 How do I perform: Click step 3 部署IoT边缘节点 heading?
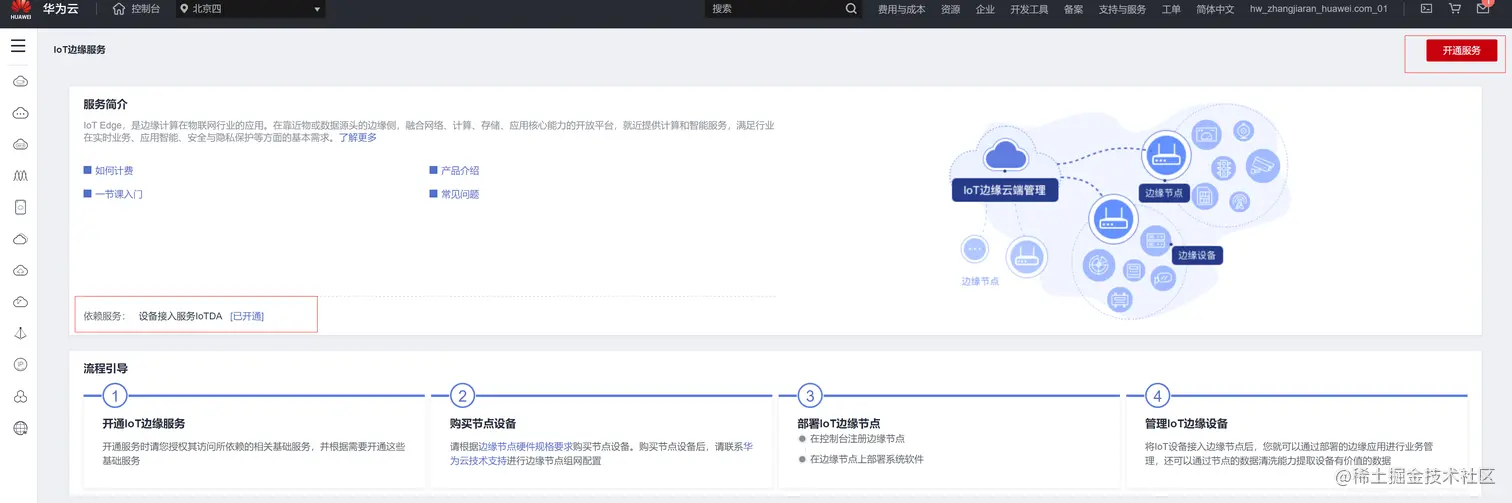tap(839, 424)
